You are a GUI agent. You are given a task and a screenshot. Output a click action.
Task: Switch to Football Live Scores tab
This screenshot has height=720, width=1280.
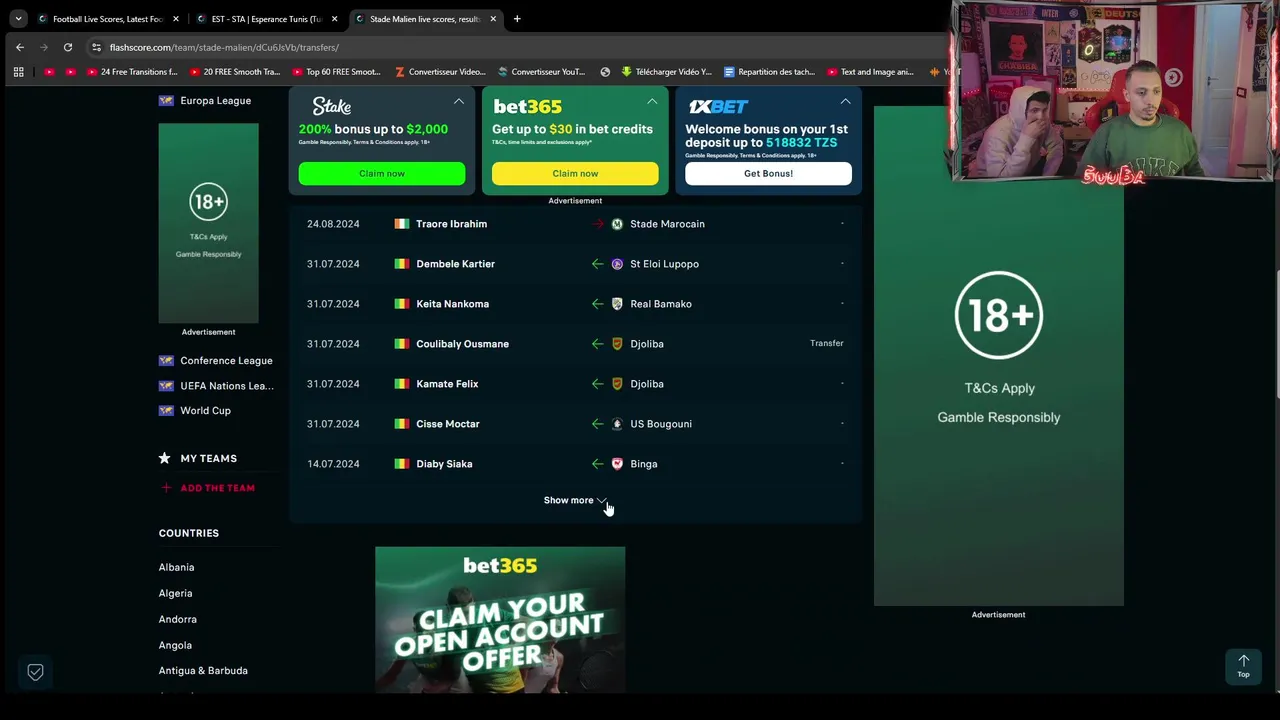(x=108, y=19)
